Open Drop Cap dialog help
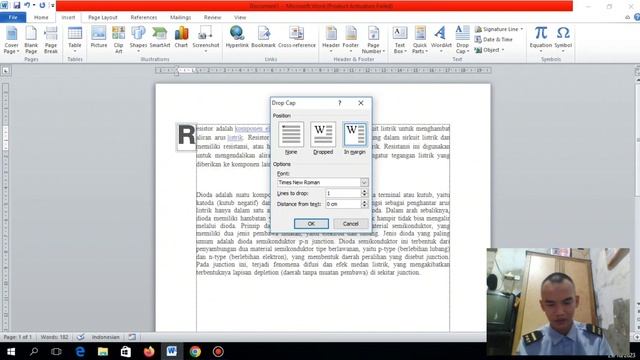The height and width of the screenshot is (360, 640). click(x=340, y=103)
